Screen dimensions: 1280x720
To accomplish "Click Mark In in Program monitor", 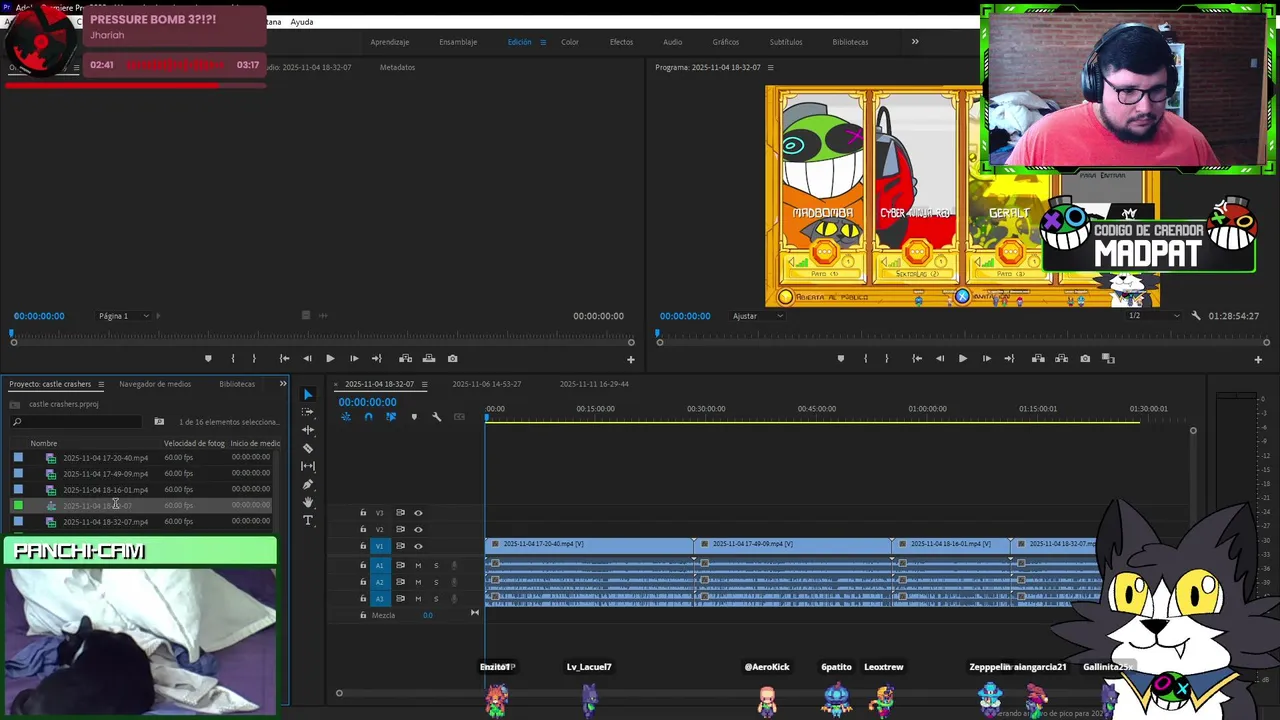I will coord(865,358).
